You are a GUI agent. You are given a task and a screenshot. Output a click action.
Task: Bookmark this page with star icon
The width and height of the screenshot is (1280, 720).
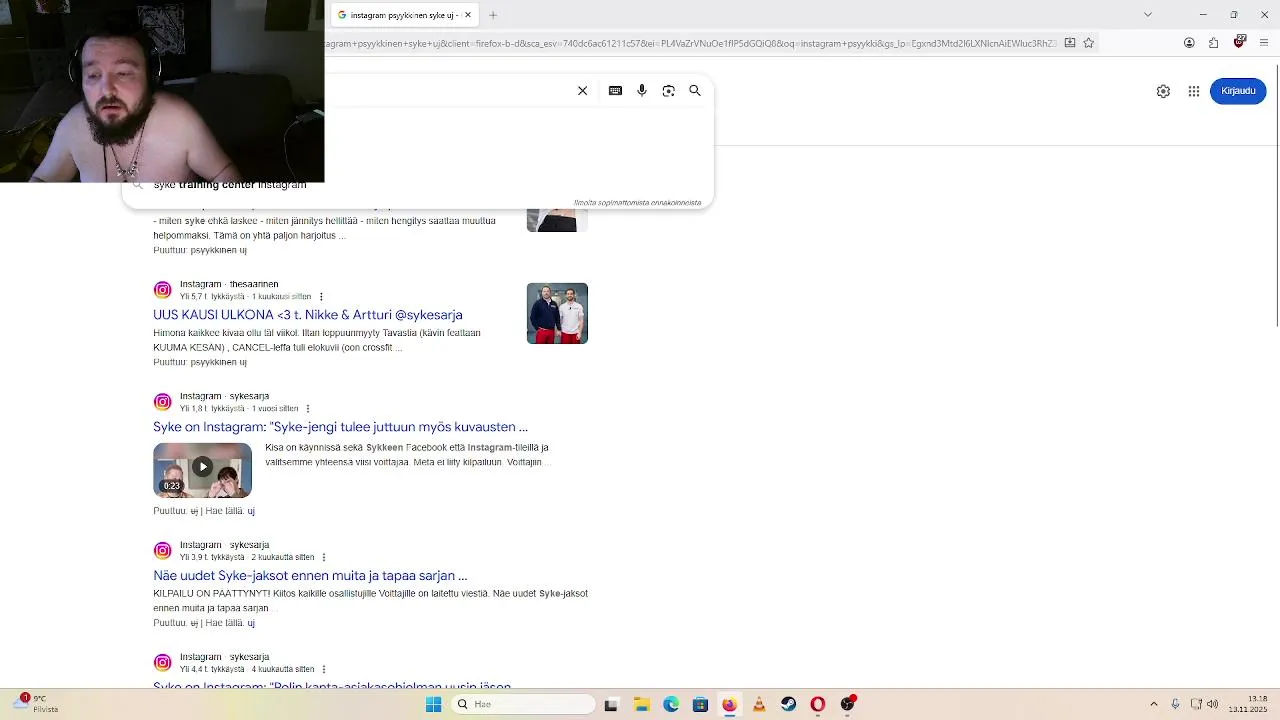coord(1089,43)
